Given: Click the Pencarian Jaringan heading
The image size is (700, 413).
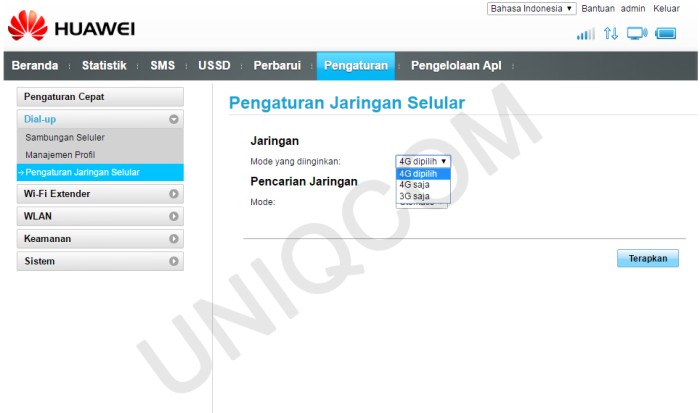Looking at the screenshot, I should 304,182.
